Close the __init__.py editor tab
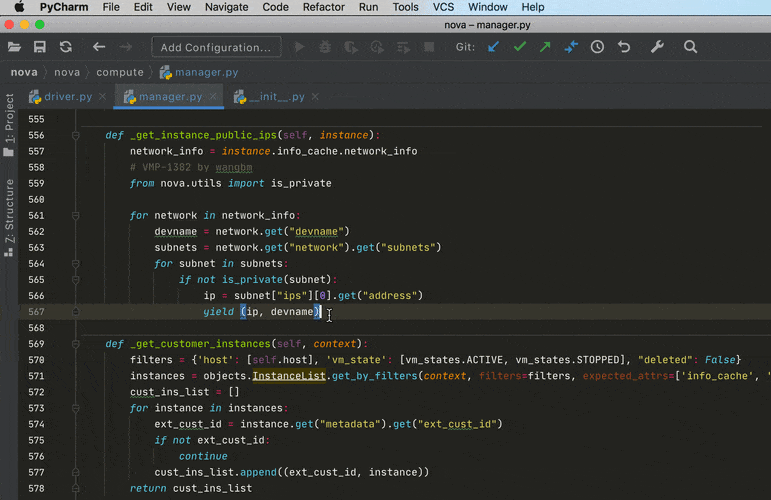The width and height of the screenshot is (771, 500). [x=315, y=97]
